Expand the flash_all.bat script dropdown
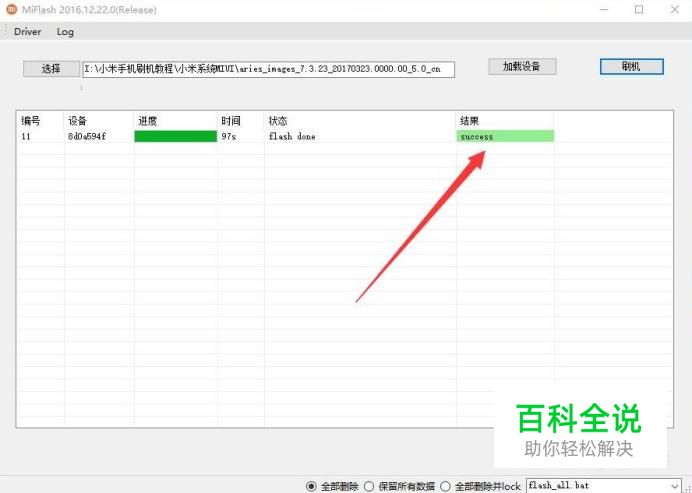 [x=674, y=486]
